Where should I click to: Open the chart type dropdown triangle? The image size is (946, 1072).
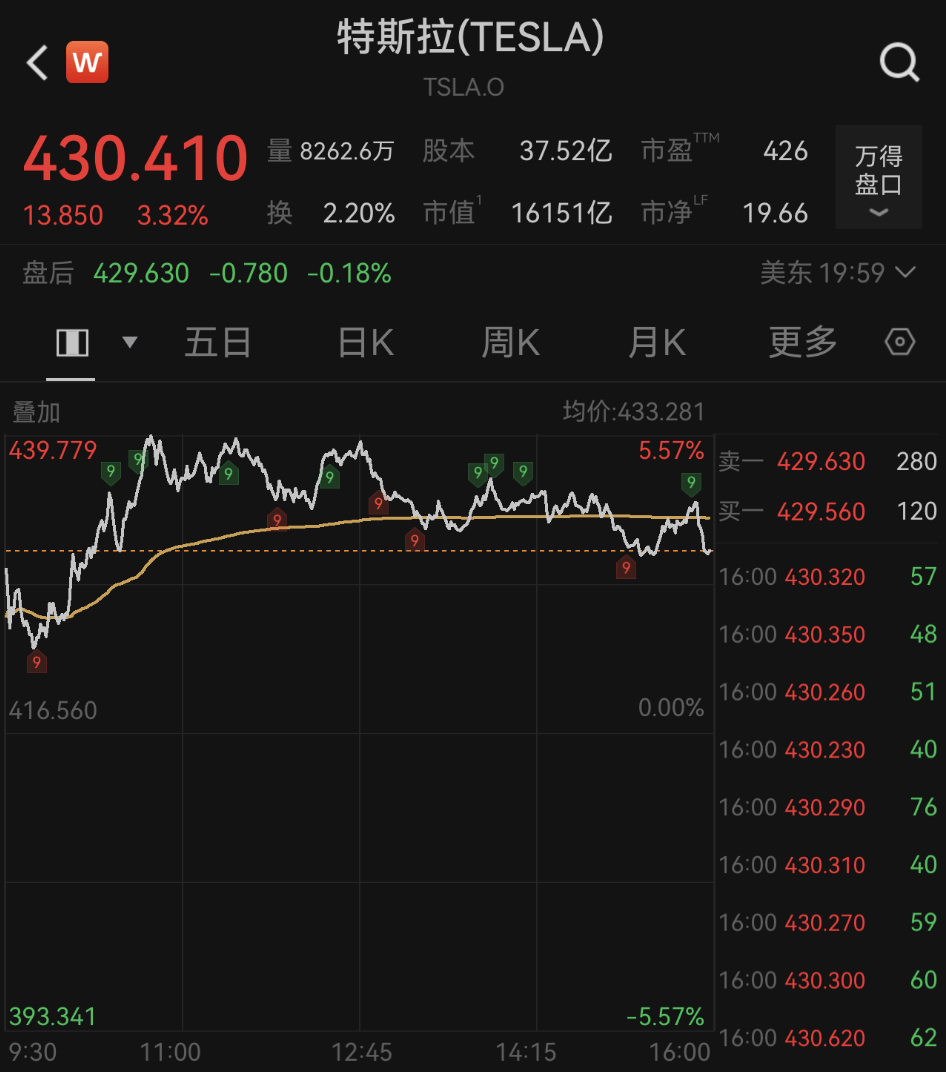click(x=129, y=341)
